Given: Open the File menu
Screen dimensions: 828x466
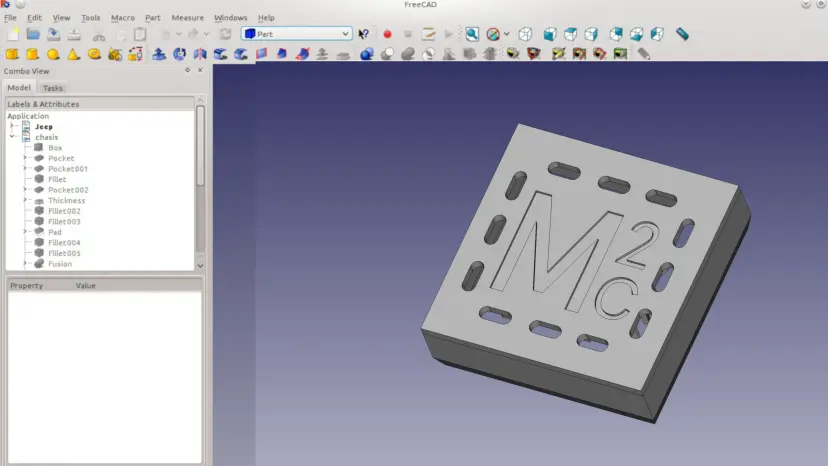Looking at the screenshot, I should coord(10,17).
